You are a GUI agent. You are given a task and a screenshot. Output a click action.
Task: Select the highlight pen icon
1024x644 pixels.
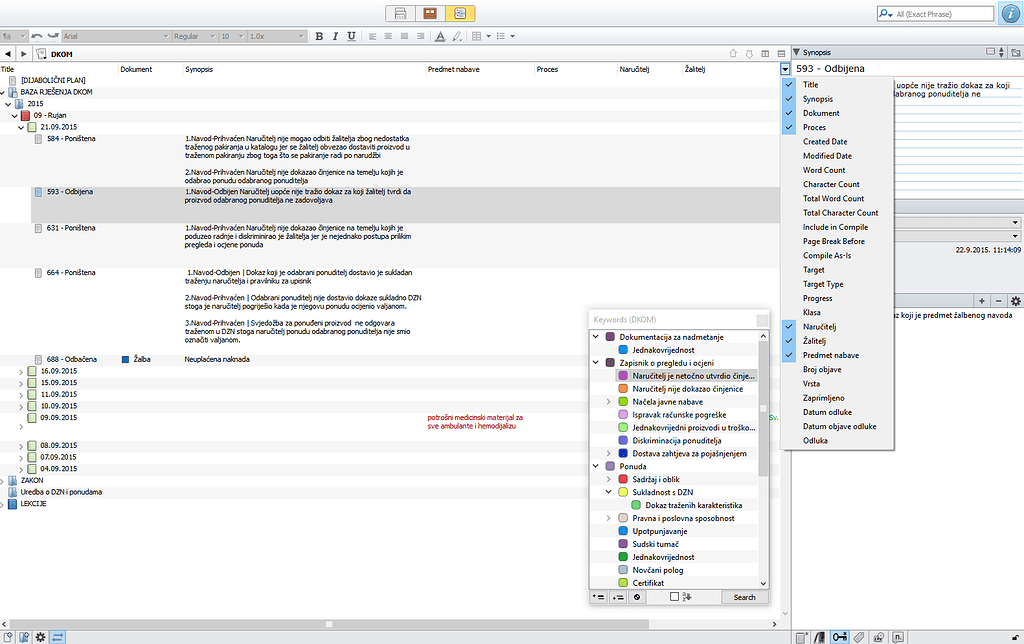tap(456, 35)
